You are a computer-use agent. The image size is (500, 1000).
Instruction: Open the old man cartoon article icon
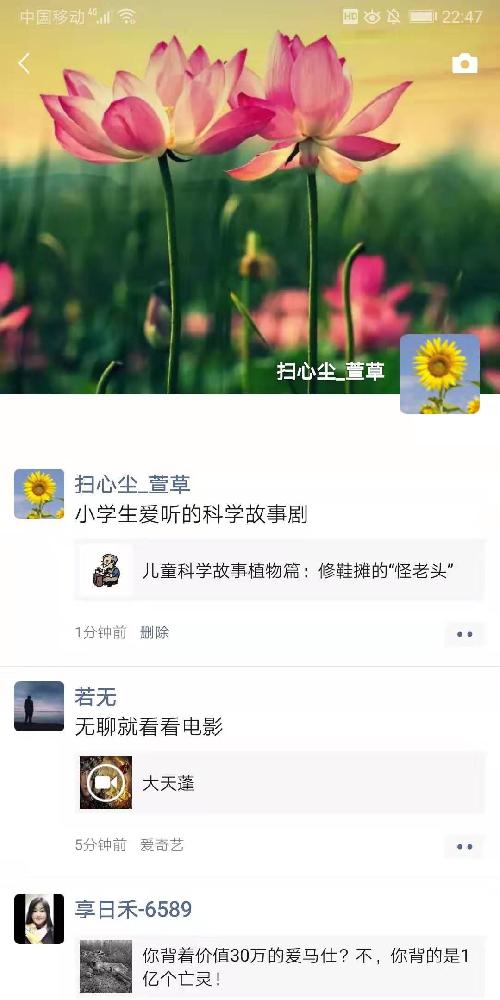tap(106, 570)
